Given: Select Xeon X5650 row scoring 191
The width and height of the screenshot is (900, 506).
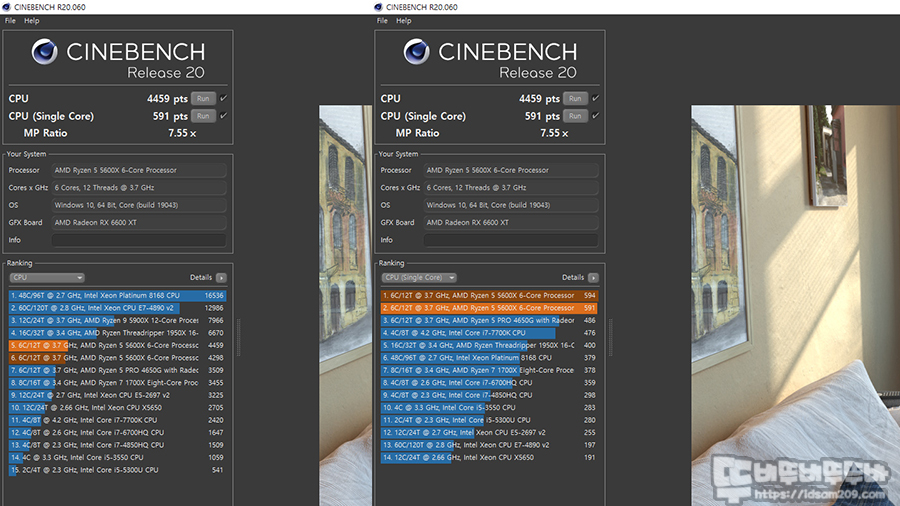Looking at the screenshot, I should pos(489,458).
